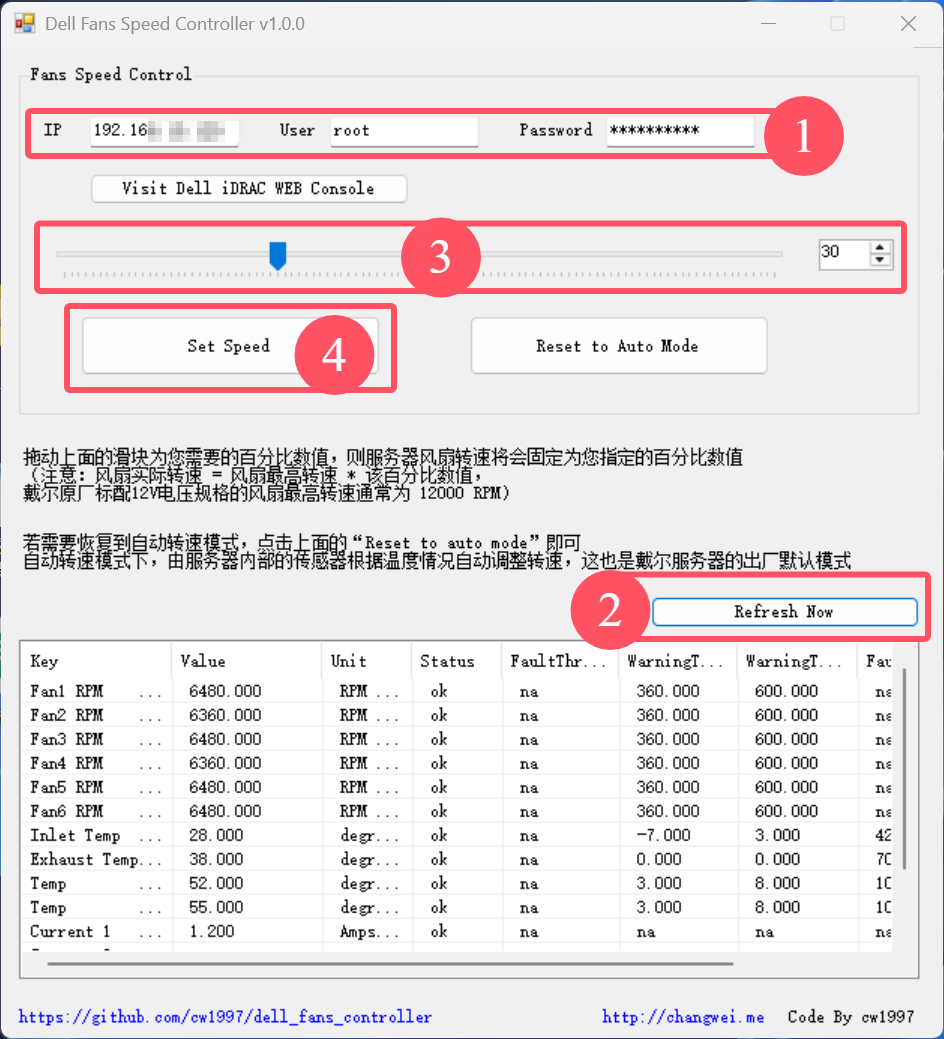Screen dimensions: 944x1039
Task: Select the Fan2 RPM row
Action: coord(456,715)
